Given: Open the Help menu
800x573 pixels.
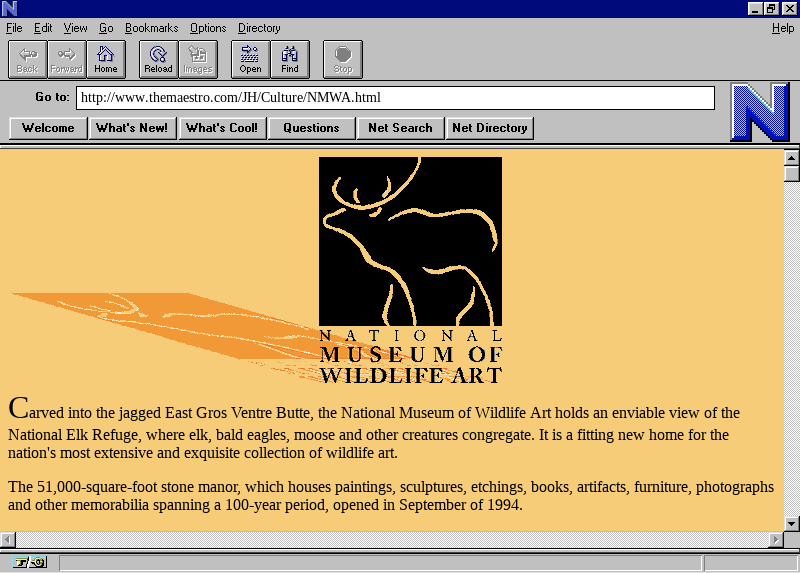Looking at the screenshot, I should click(x=782, y=28).
